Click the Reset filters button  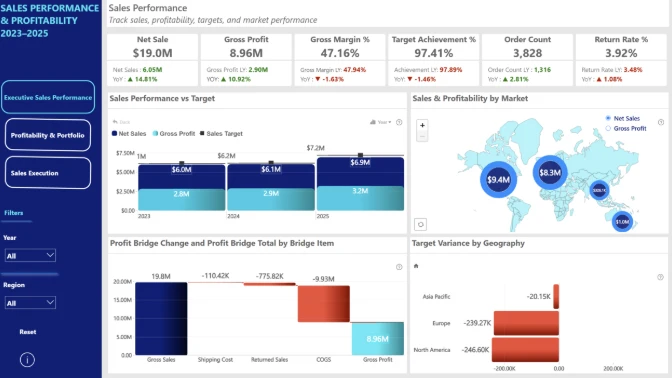28,332
